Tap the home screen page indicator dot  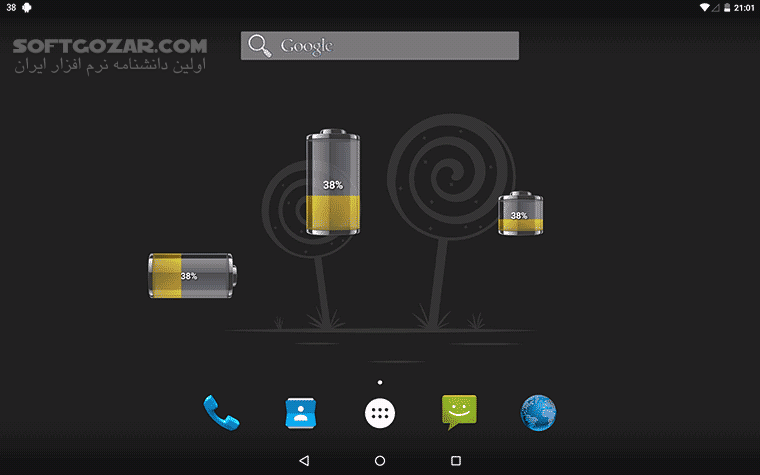coord(380,382)
